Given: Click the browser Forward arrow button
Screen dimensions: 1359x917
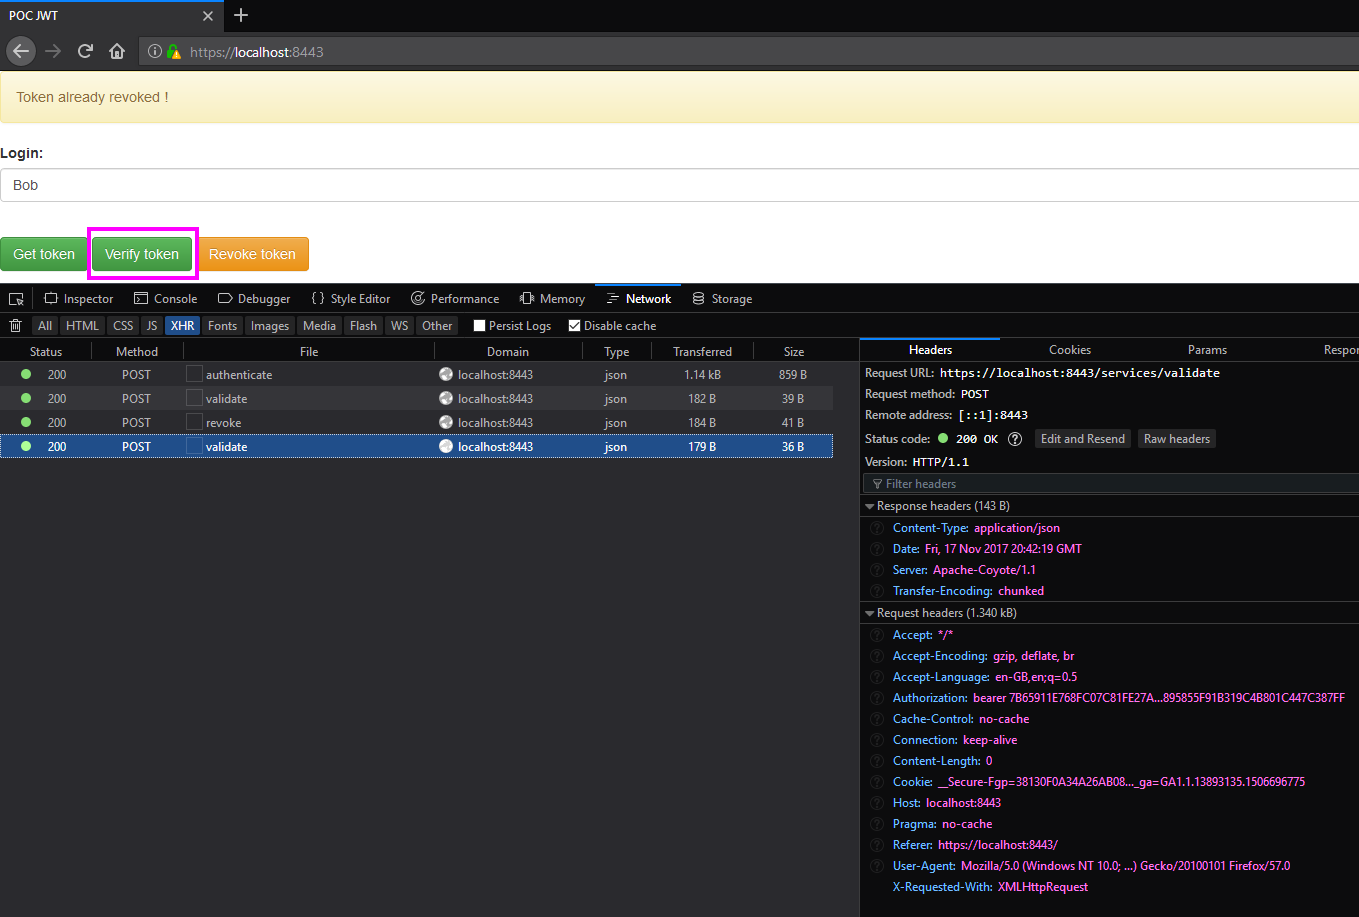Looking at the screenshot, I should 53,51.
